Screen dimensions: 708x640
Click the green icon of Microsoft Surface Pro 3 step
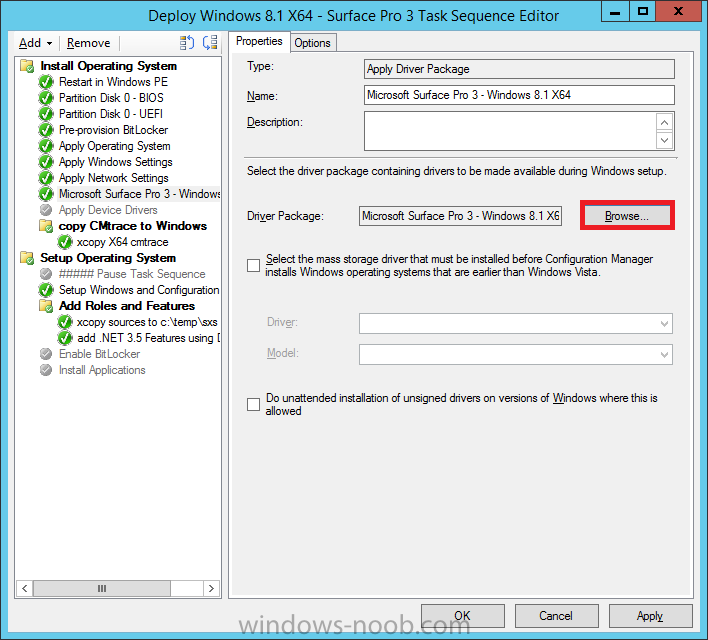[46, 194]
